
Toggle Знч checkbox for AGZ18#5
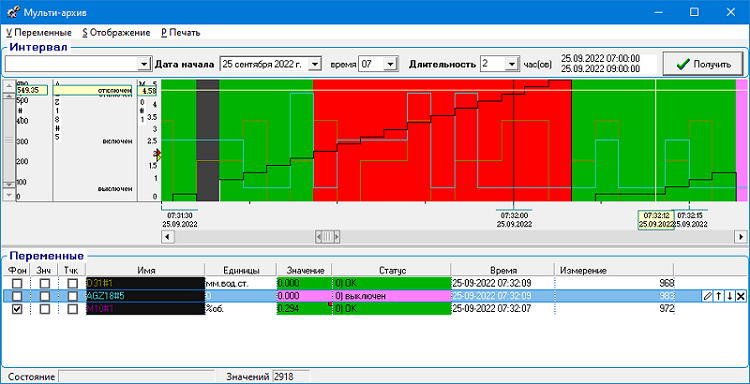pyautogui.click(x=44, y=296)
